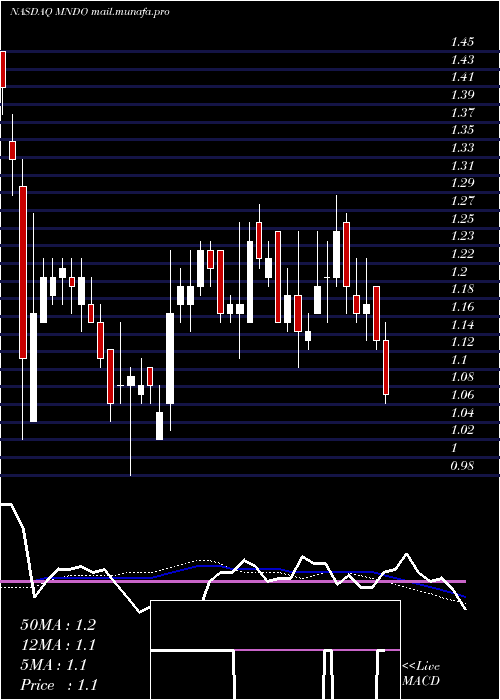500x700 pixels.
Task: Click the 1.45 price axis label
Action: (x=462, y=42)
